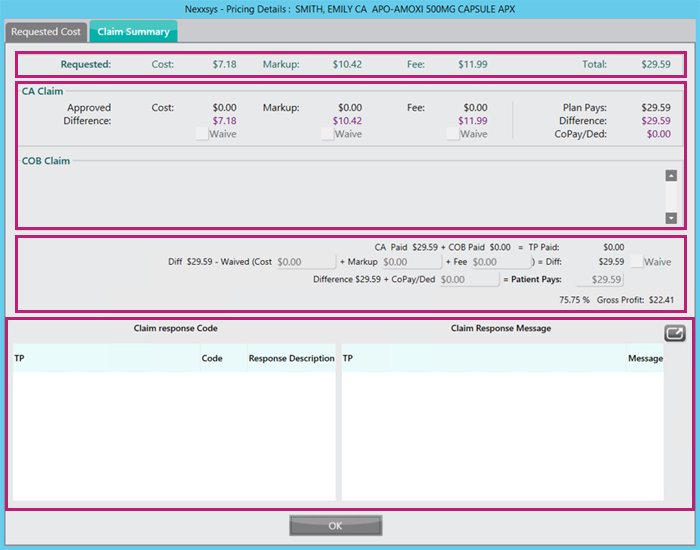Click the Requested Fee value $11.99
This screenshot has height=550, width=700.
pos(473,64)
